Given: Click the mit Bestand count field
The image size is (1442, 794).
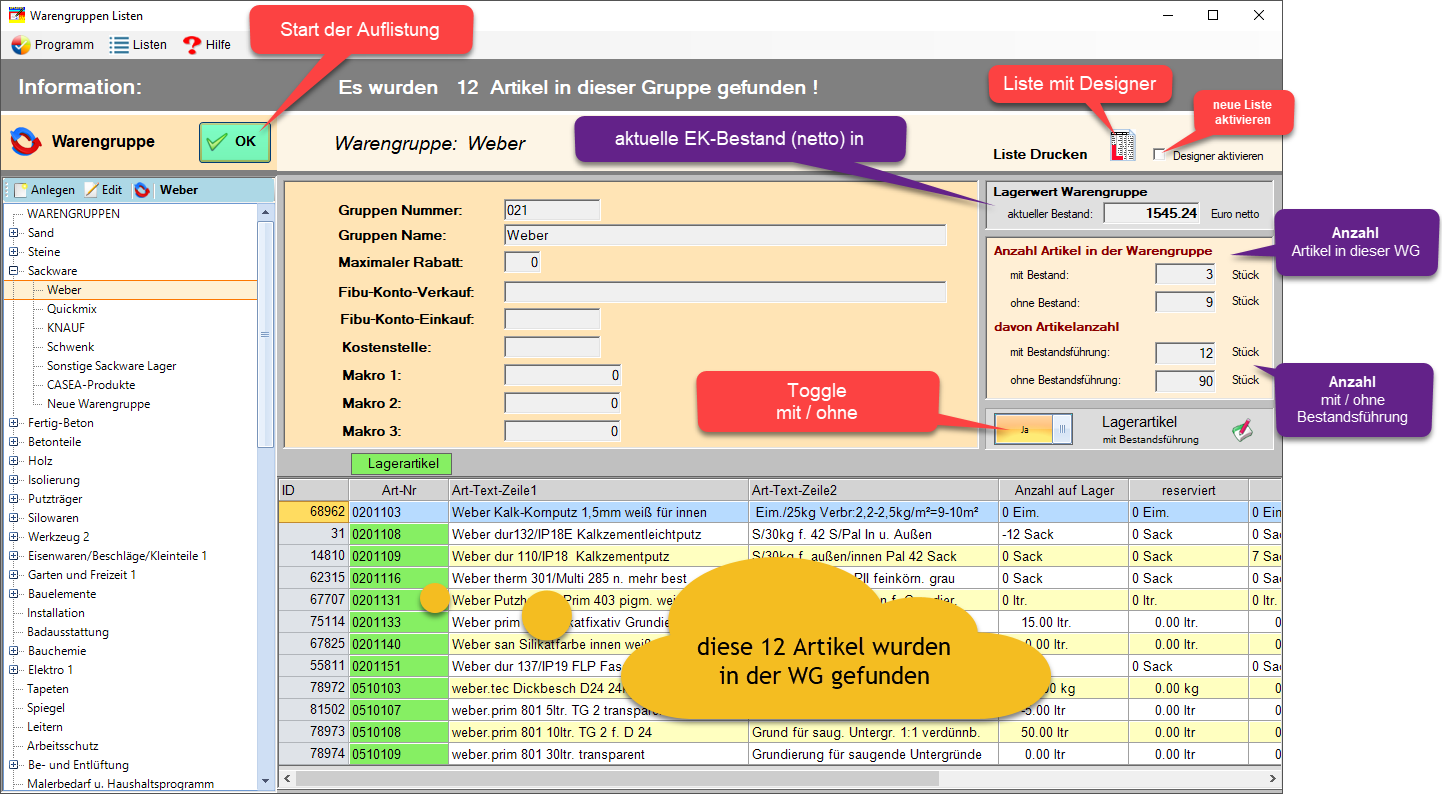Looking at the screenshot, I should (1185, 274).
